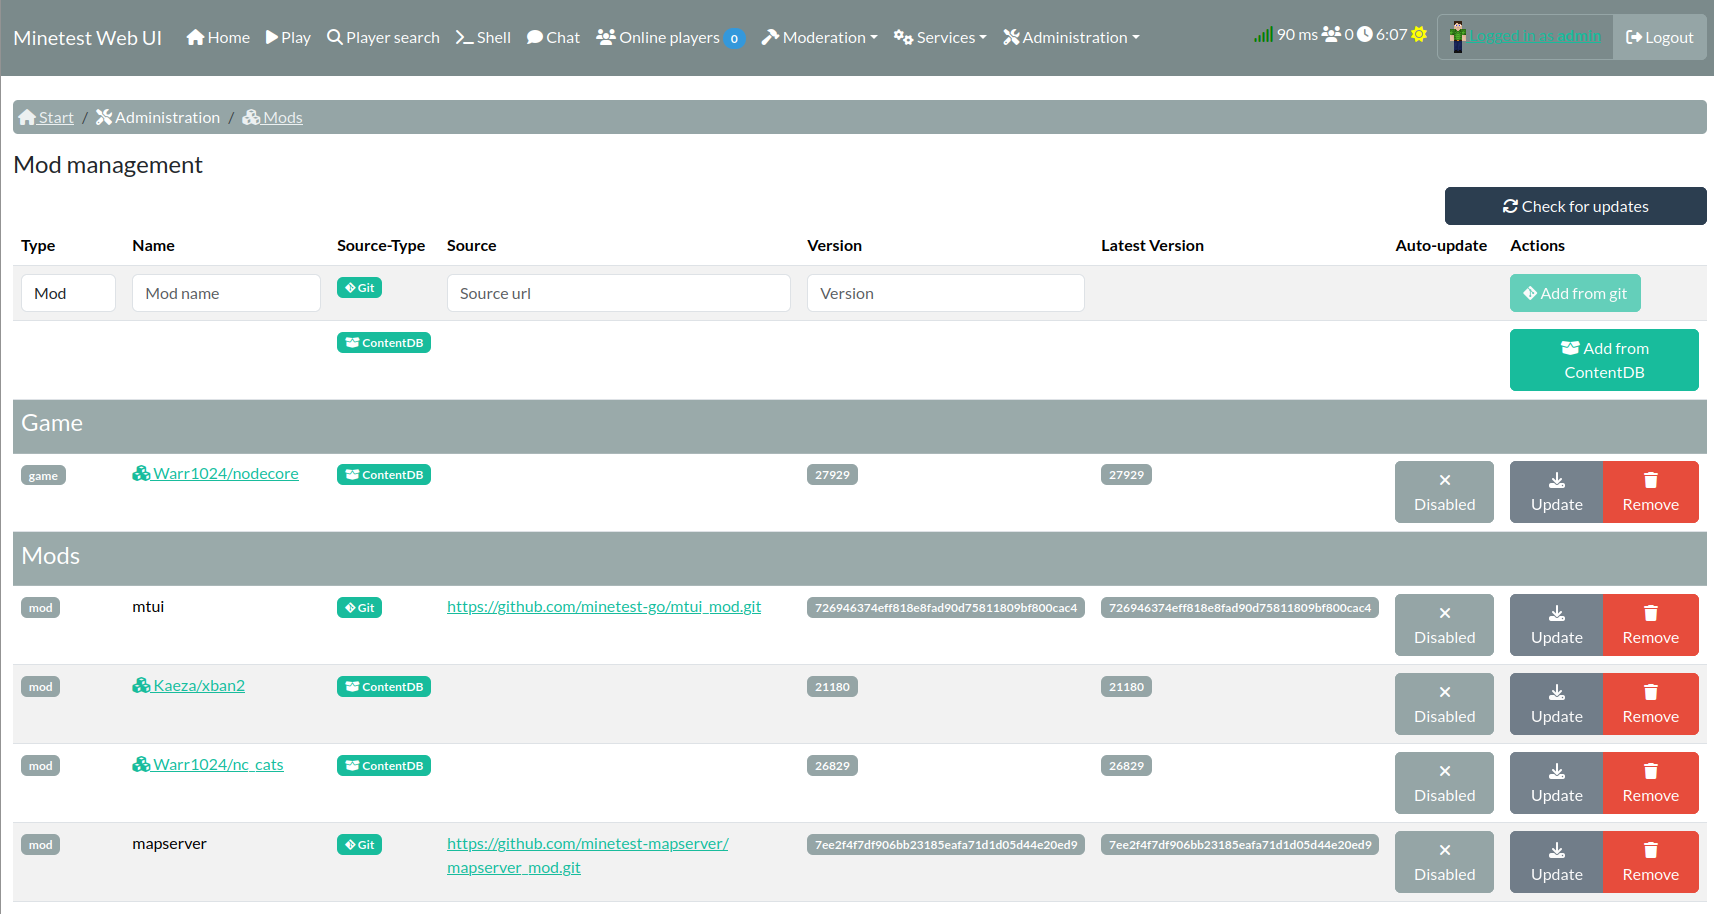Go to Start breadcrumb
This screenshot has width=1714, height=914.
click(46, 117)
